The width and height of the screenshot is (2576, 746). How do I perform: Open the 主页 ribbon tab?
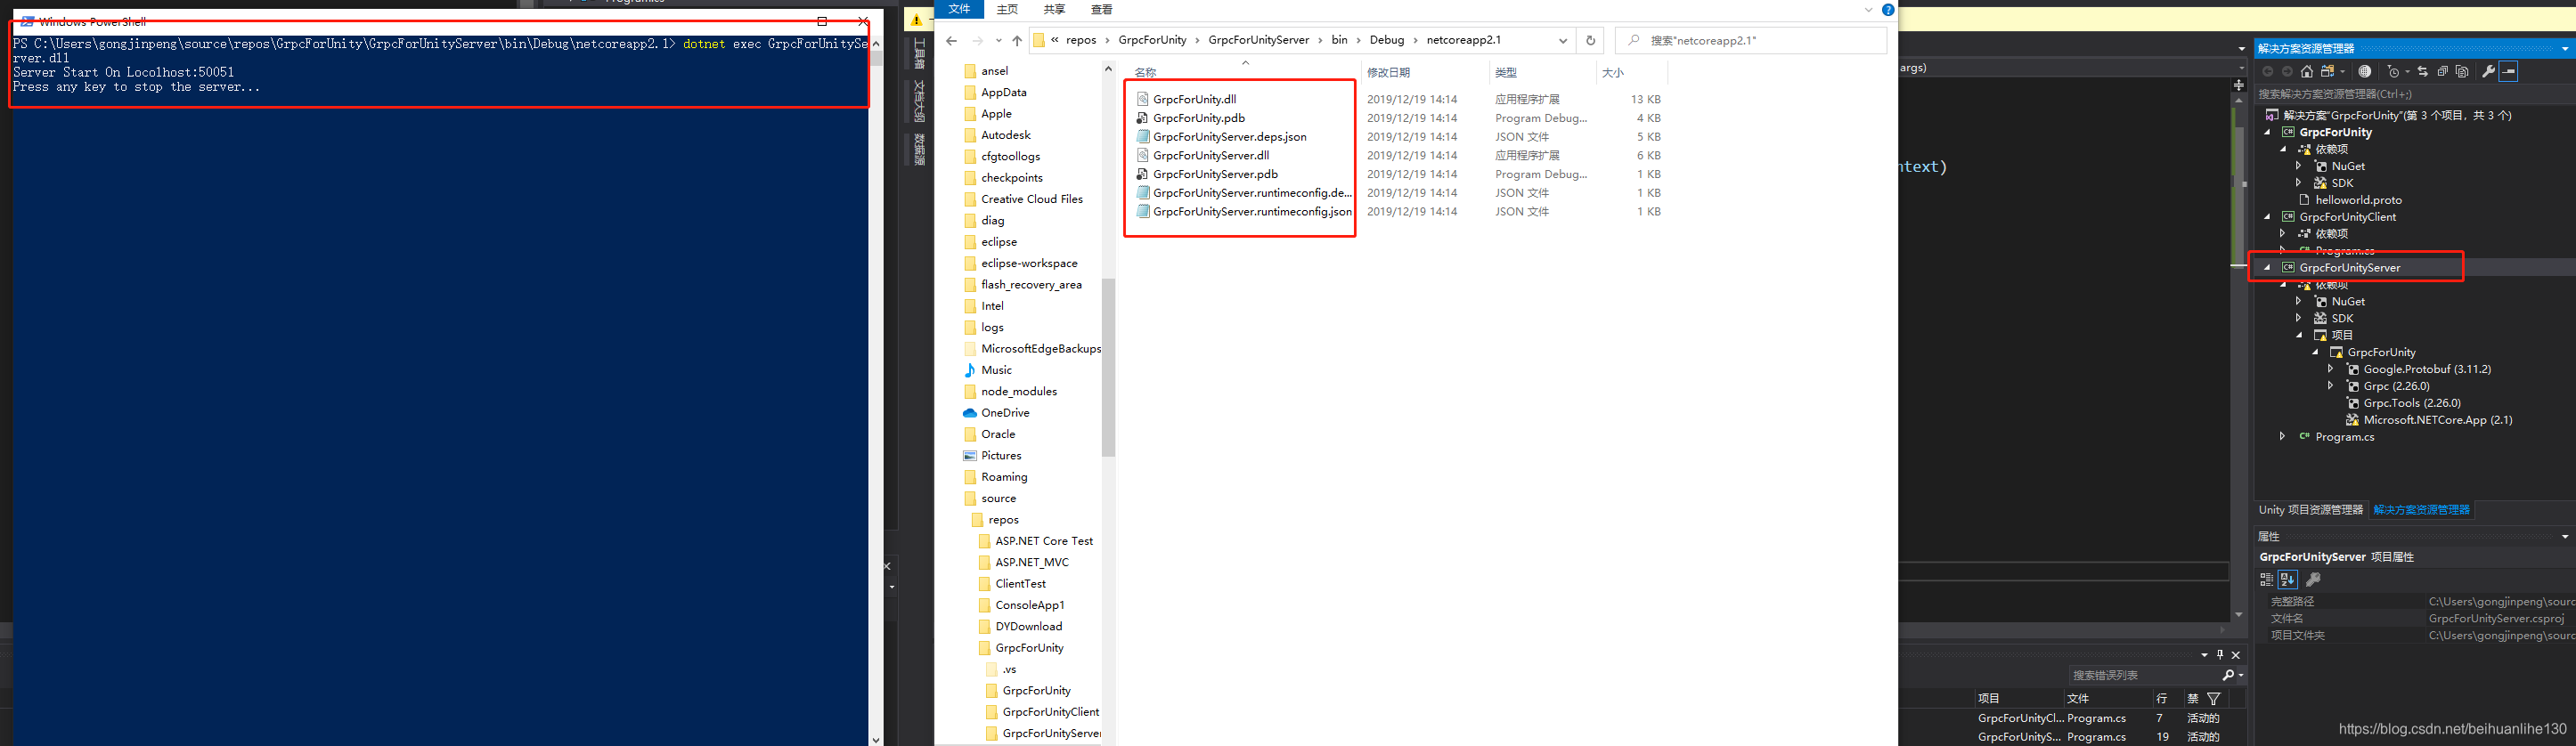point(1008,9)
